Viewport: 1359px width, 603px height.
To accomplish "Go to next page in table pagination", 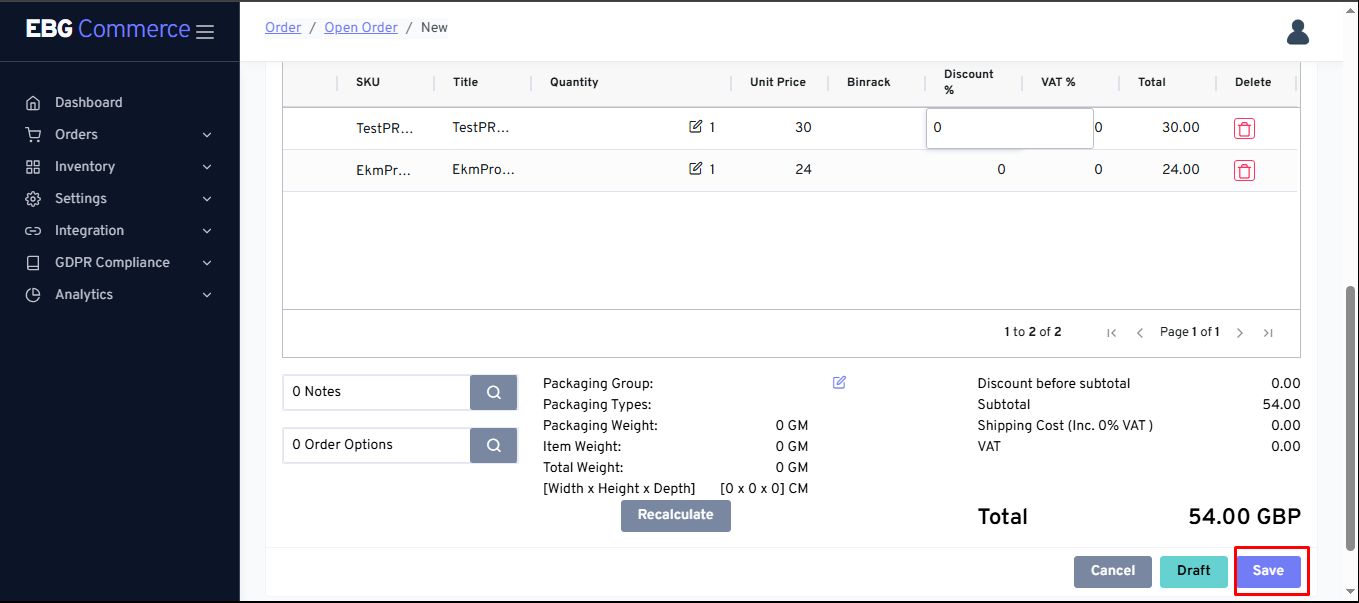I will (1239, 333).
